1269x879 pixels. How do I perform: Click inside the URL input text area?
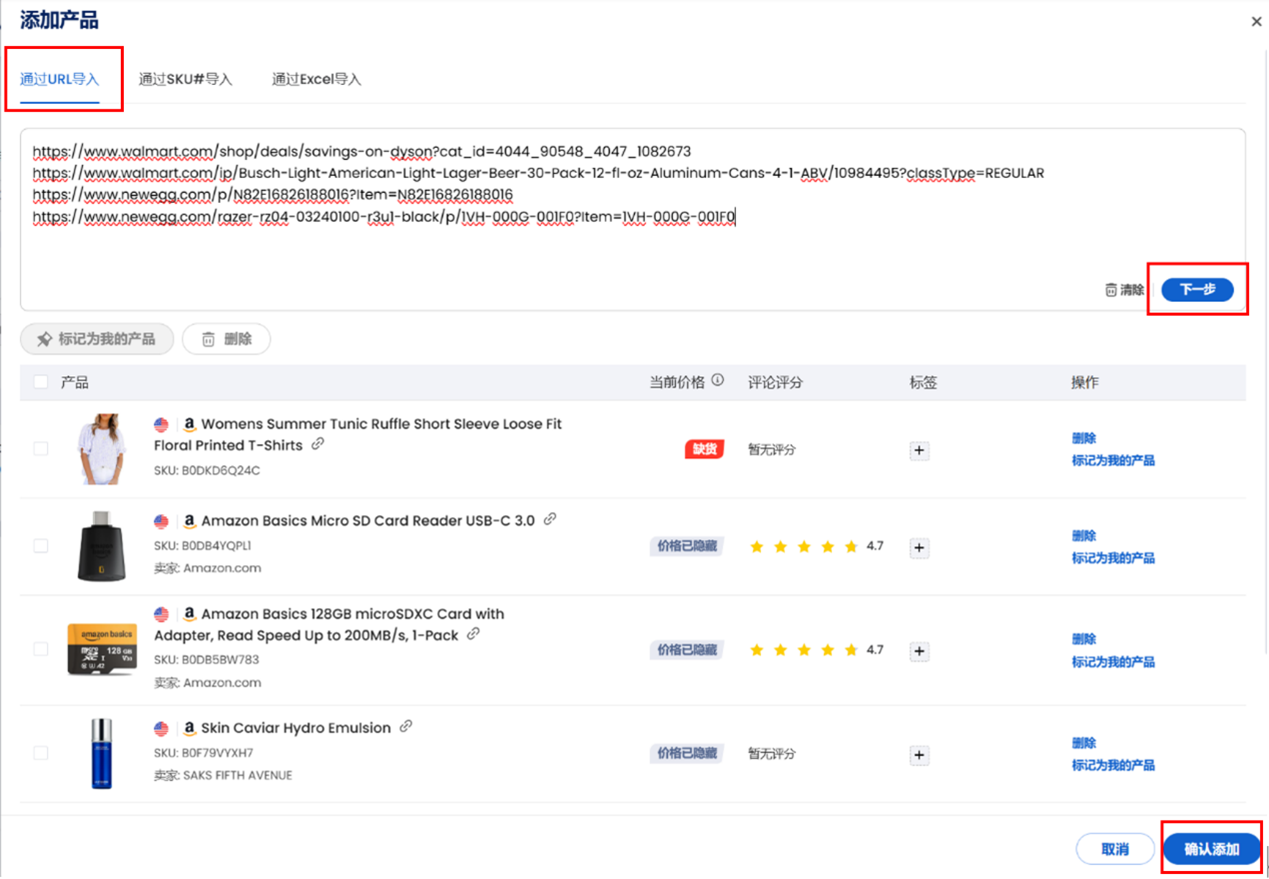click(632, 219)
